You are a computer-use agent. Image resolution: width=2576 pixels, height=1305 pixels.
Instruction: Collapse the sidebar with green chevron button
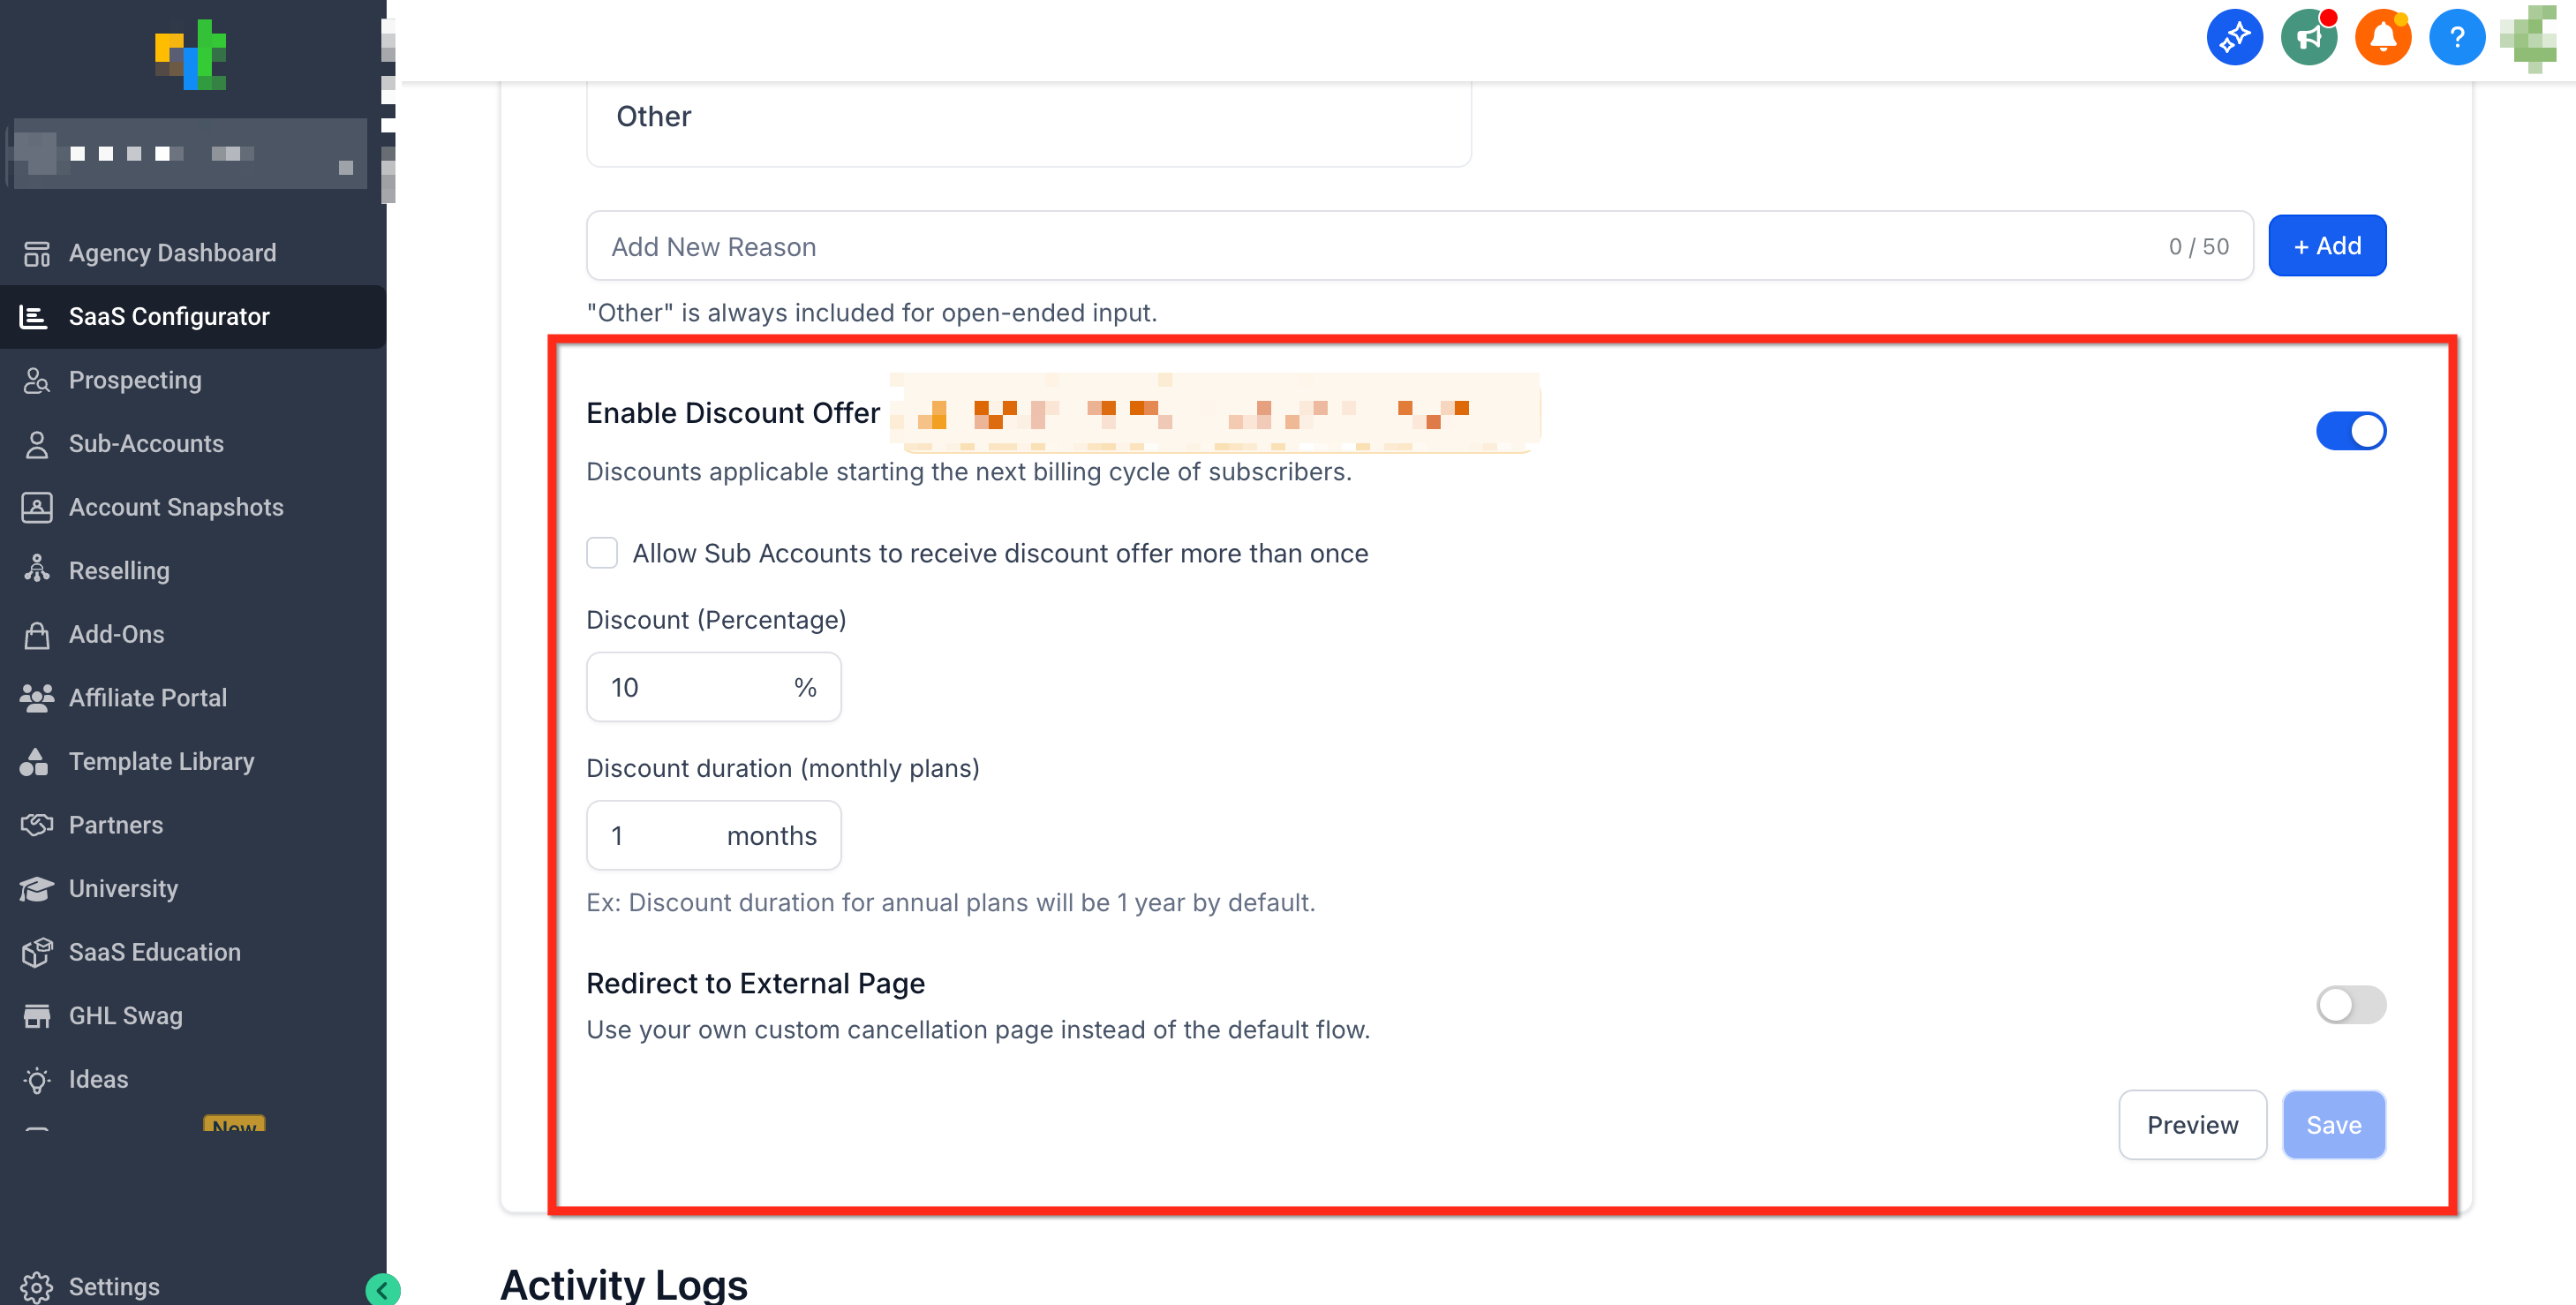(382, 1290)
